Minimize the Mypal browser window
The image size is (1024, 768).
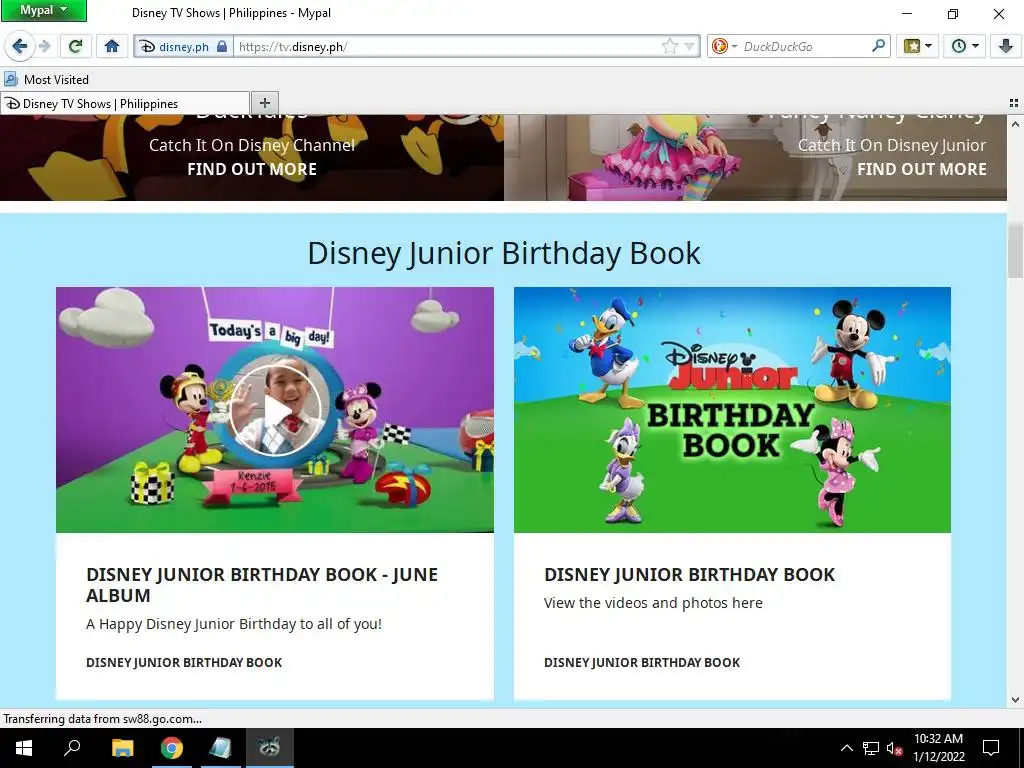pos(906,13)
